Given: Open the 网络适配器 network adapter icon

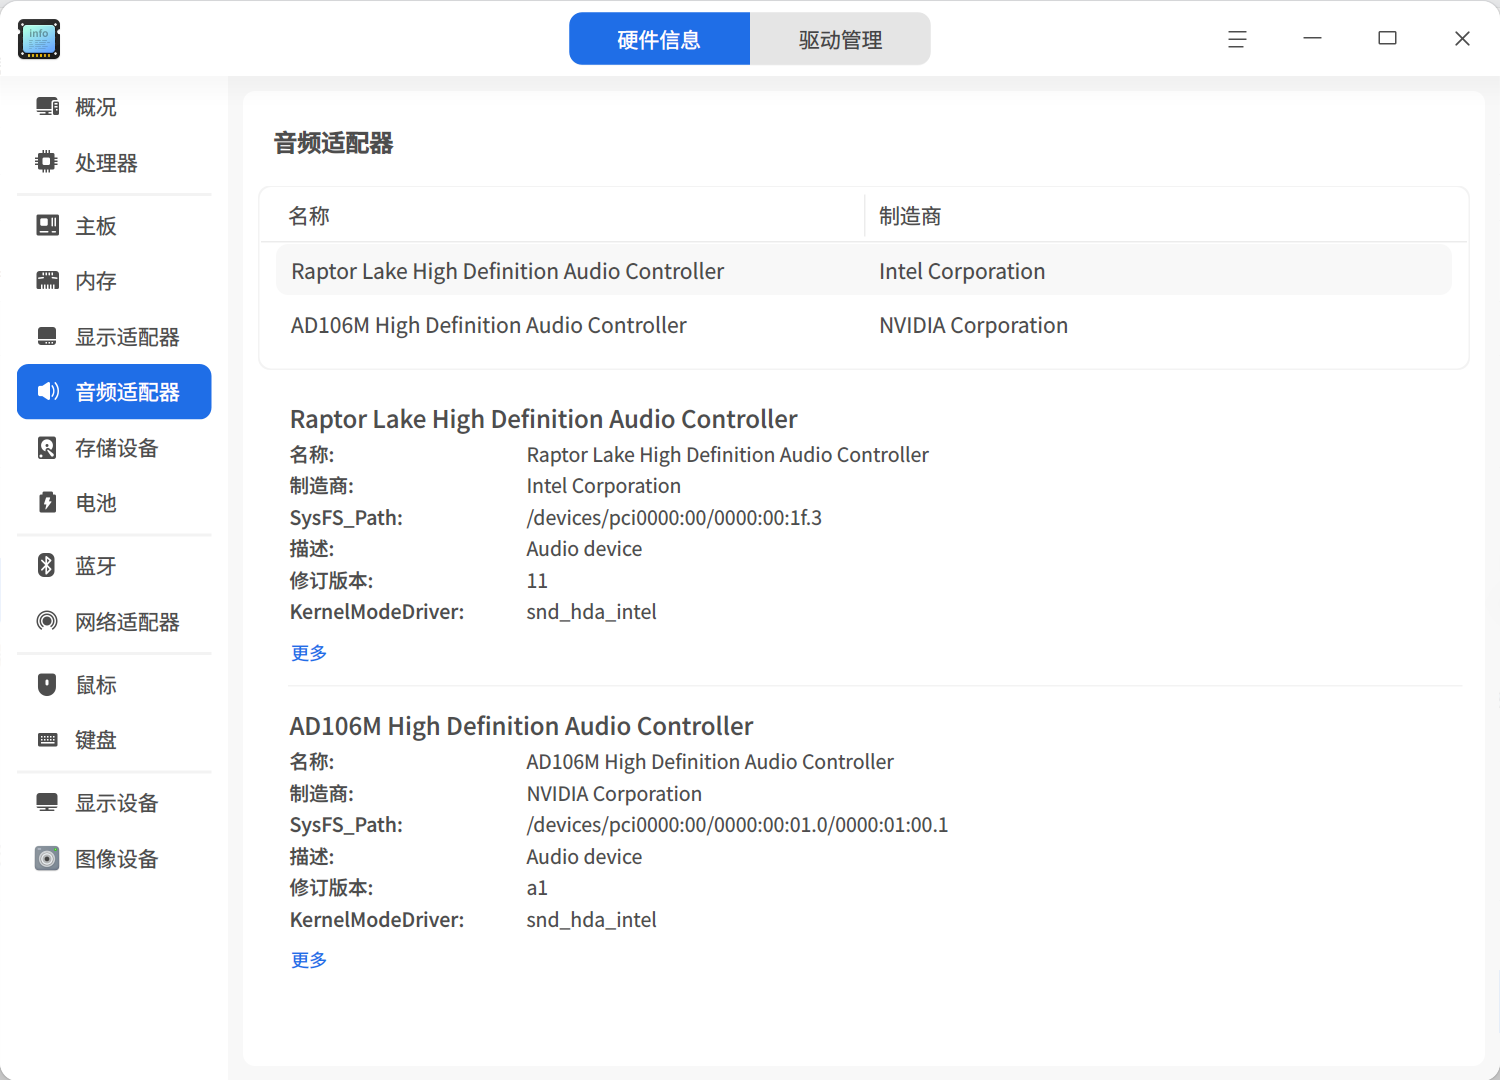Looking at the screenshot, I should 47,621.
